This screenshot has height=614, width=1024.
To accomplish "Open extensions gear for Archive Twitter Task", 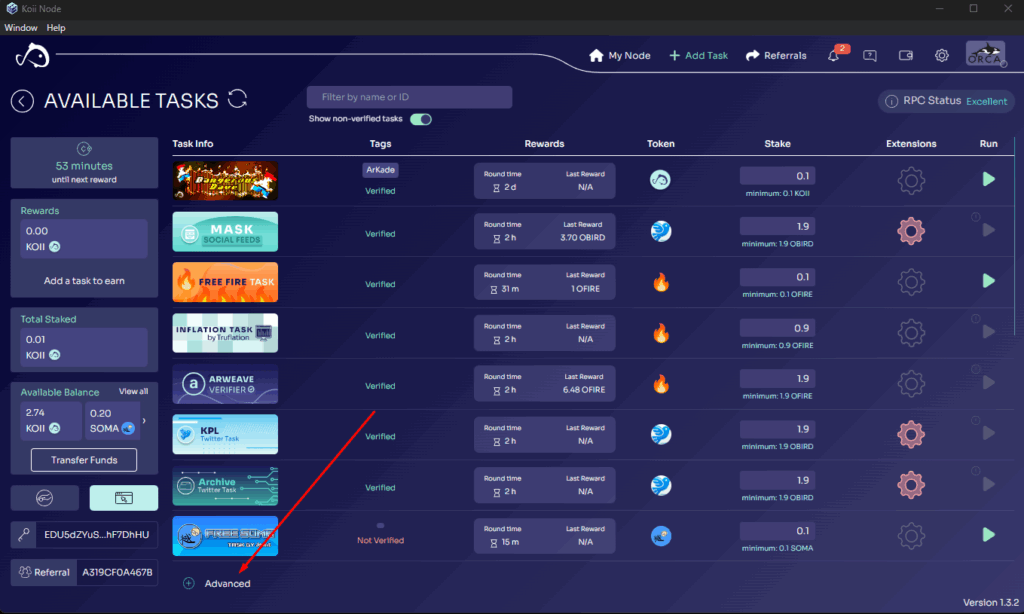I will (911, 485).
